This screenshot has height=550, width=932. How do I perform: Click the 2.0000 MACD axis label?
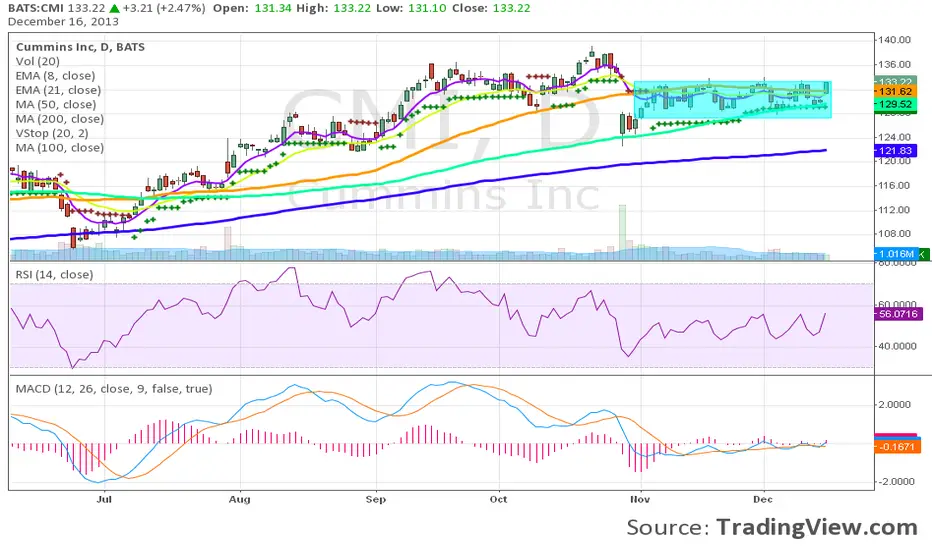point(895,404)
